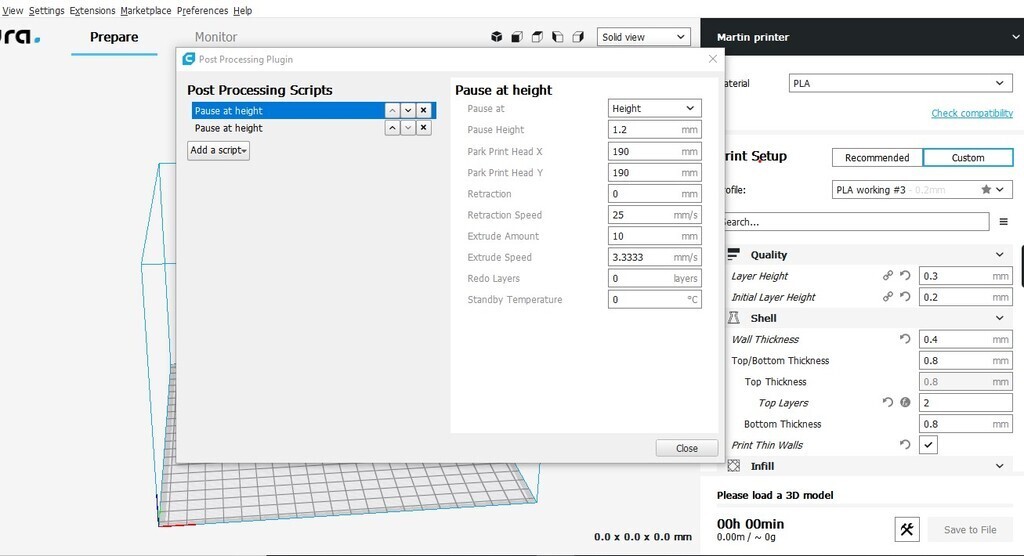Open the Solid view dropdown

pyautogui.click(x=643, y=37)
